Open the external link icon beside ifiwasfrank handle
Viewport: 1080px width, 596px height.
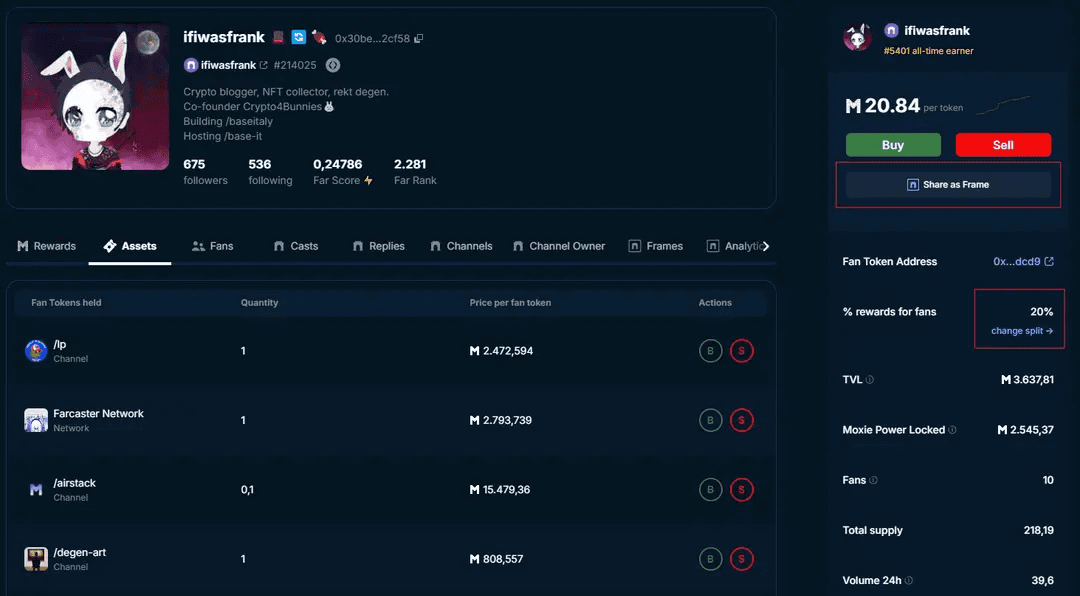tap(263, 65)
